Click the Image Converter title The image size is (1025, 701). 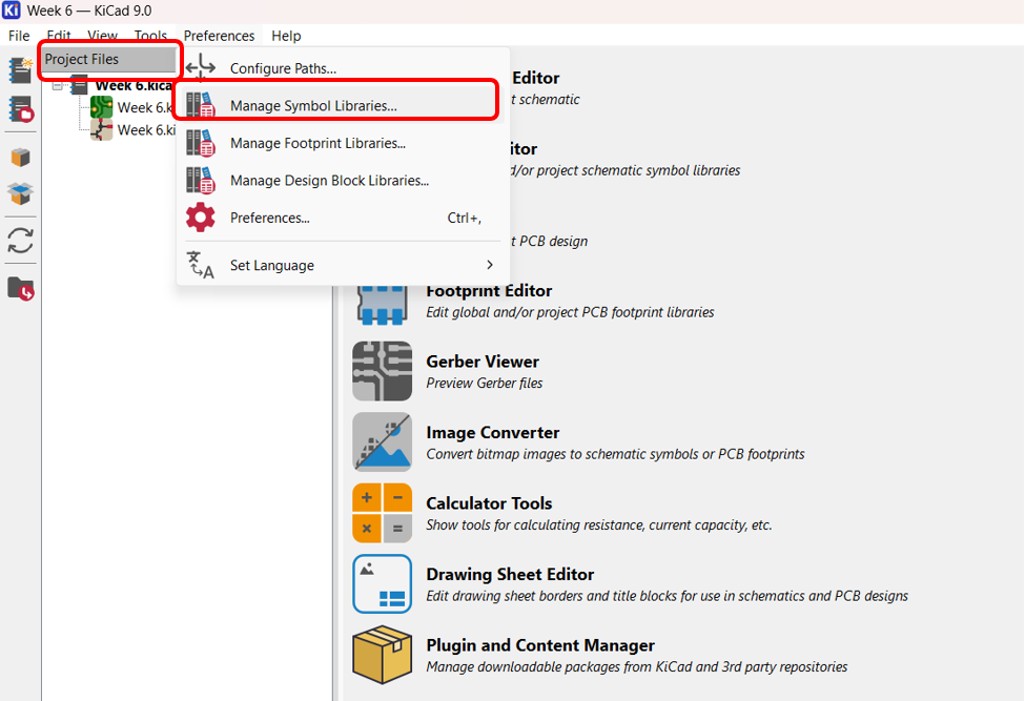pos(493,432)
